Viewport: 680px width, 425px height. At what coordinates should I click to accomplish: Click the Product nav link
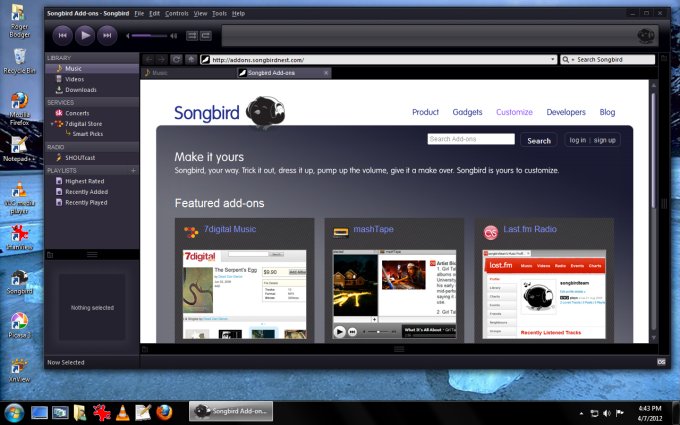425,112
